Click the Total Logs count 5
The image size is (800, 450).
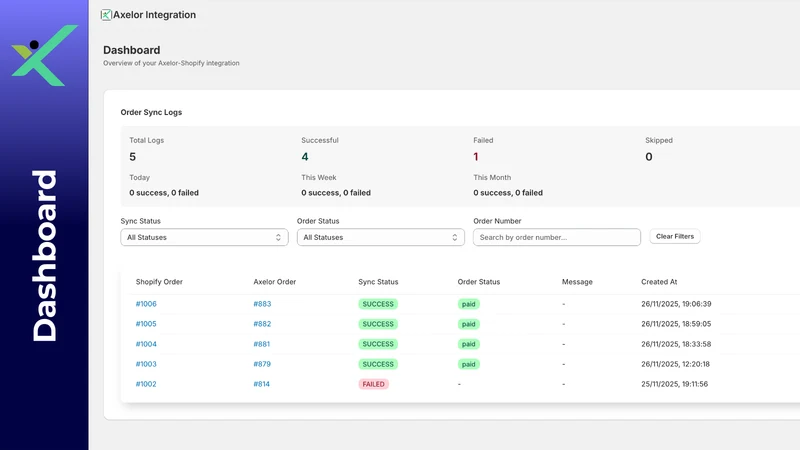pos(133,157)
